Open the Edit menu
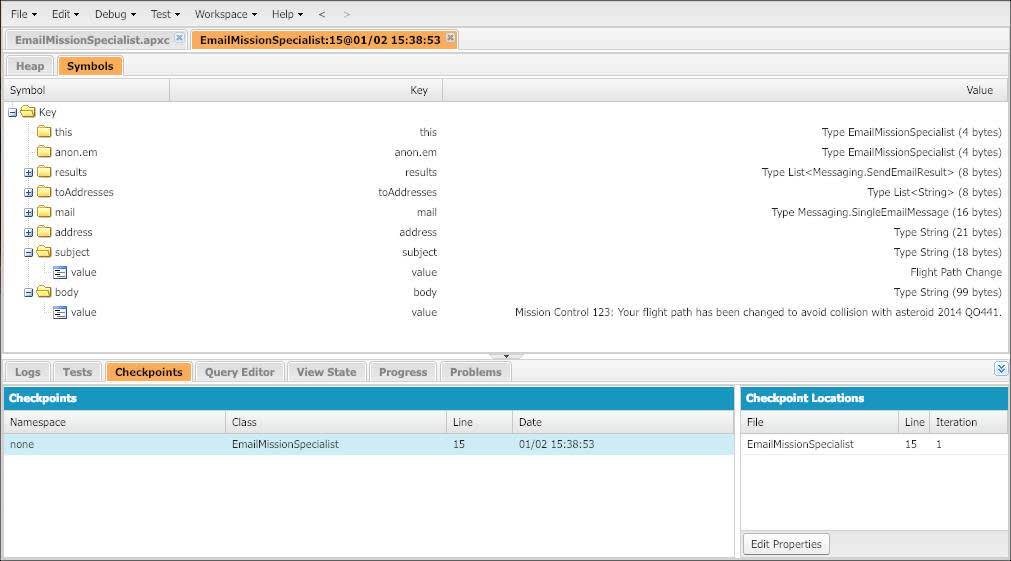 65,14
